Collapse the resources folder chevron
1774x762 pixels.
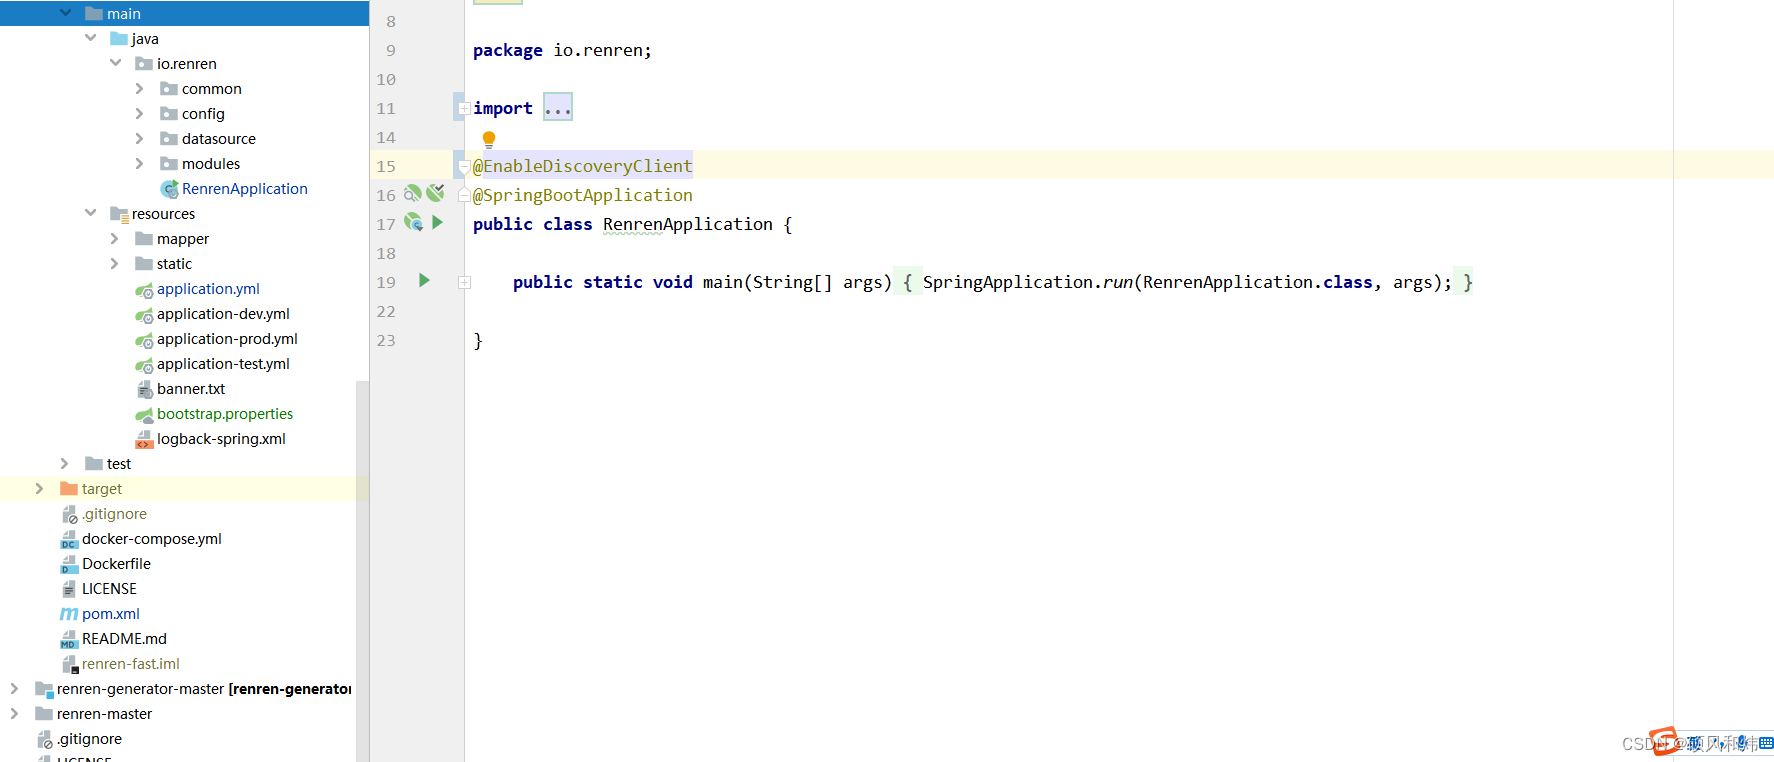click(91, 213)
